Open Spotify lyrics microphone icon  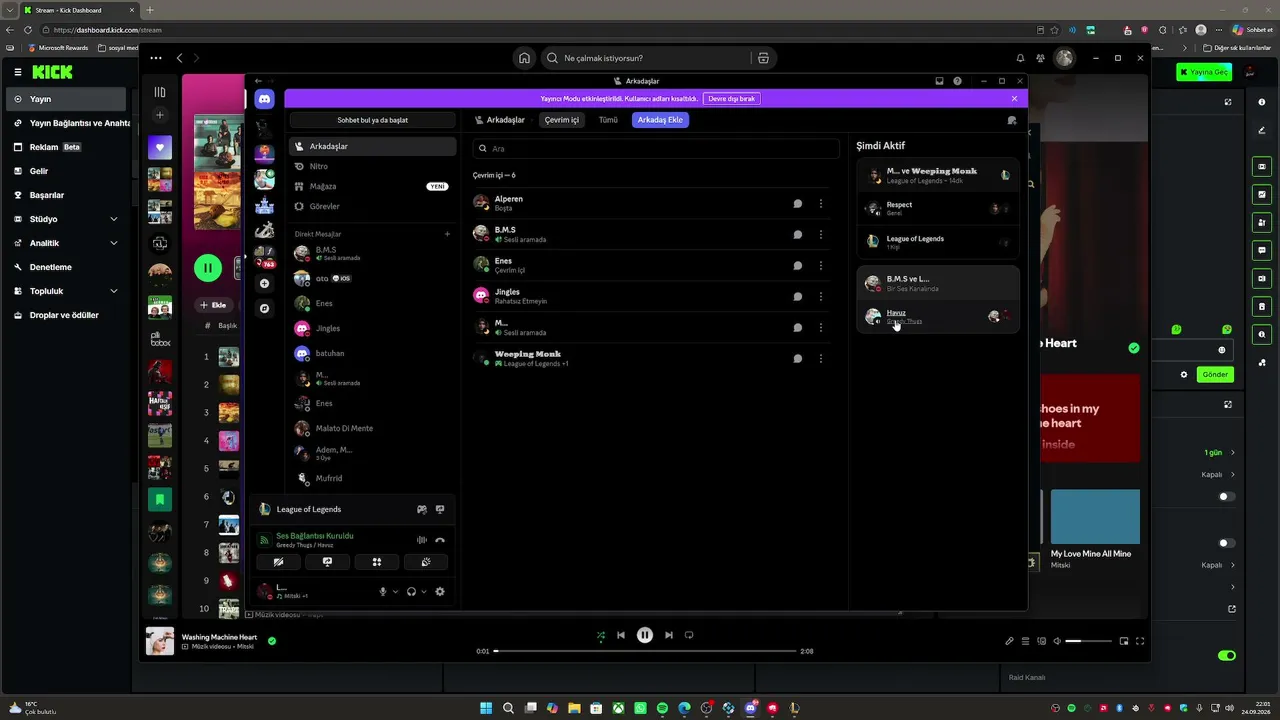click(1009, 641)
